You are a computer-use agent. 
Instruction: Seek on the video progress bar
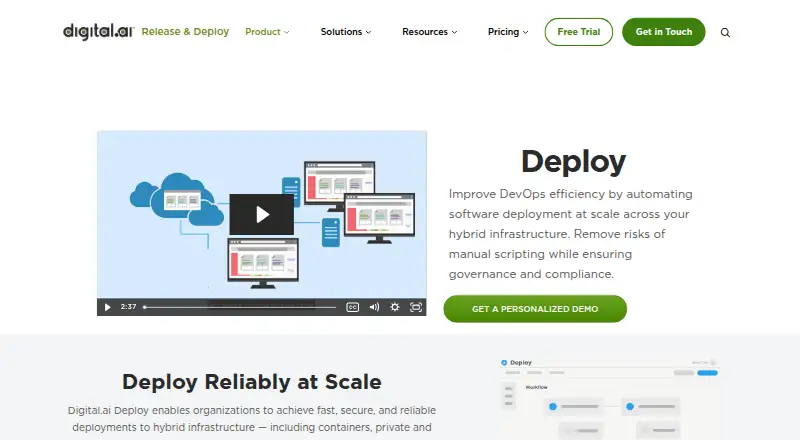pyautogui.click(x=240, y=307)
